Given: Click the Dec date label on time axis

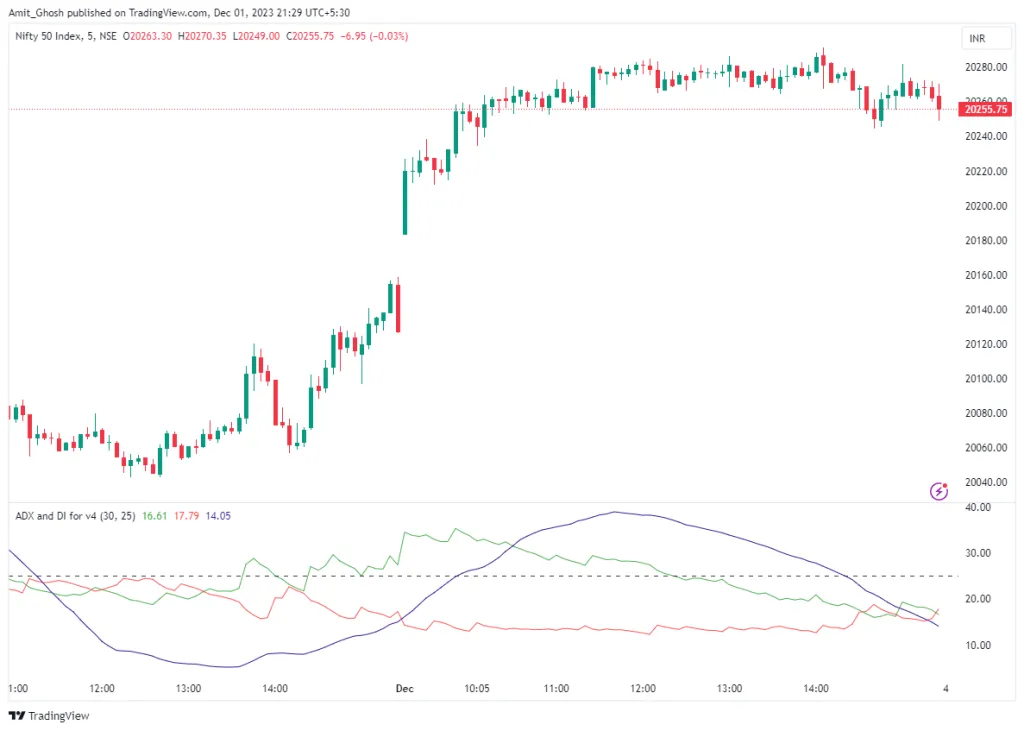Looking at the screenshot, I should point(404,688).
